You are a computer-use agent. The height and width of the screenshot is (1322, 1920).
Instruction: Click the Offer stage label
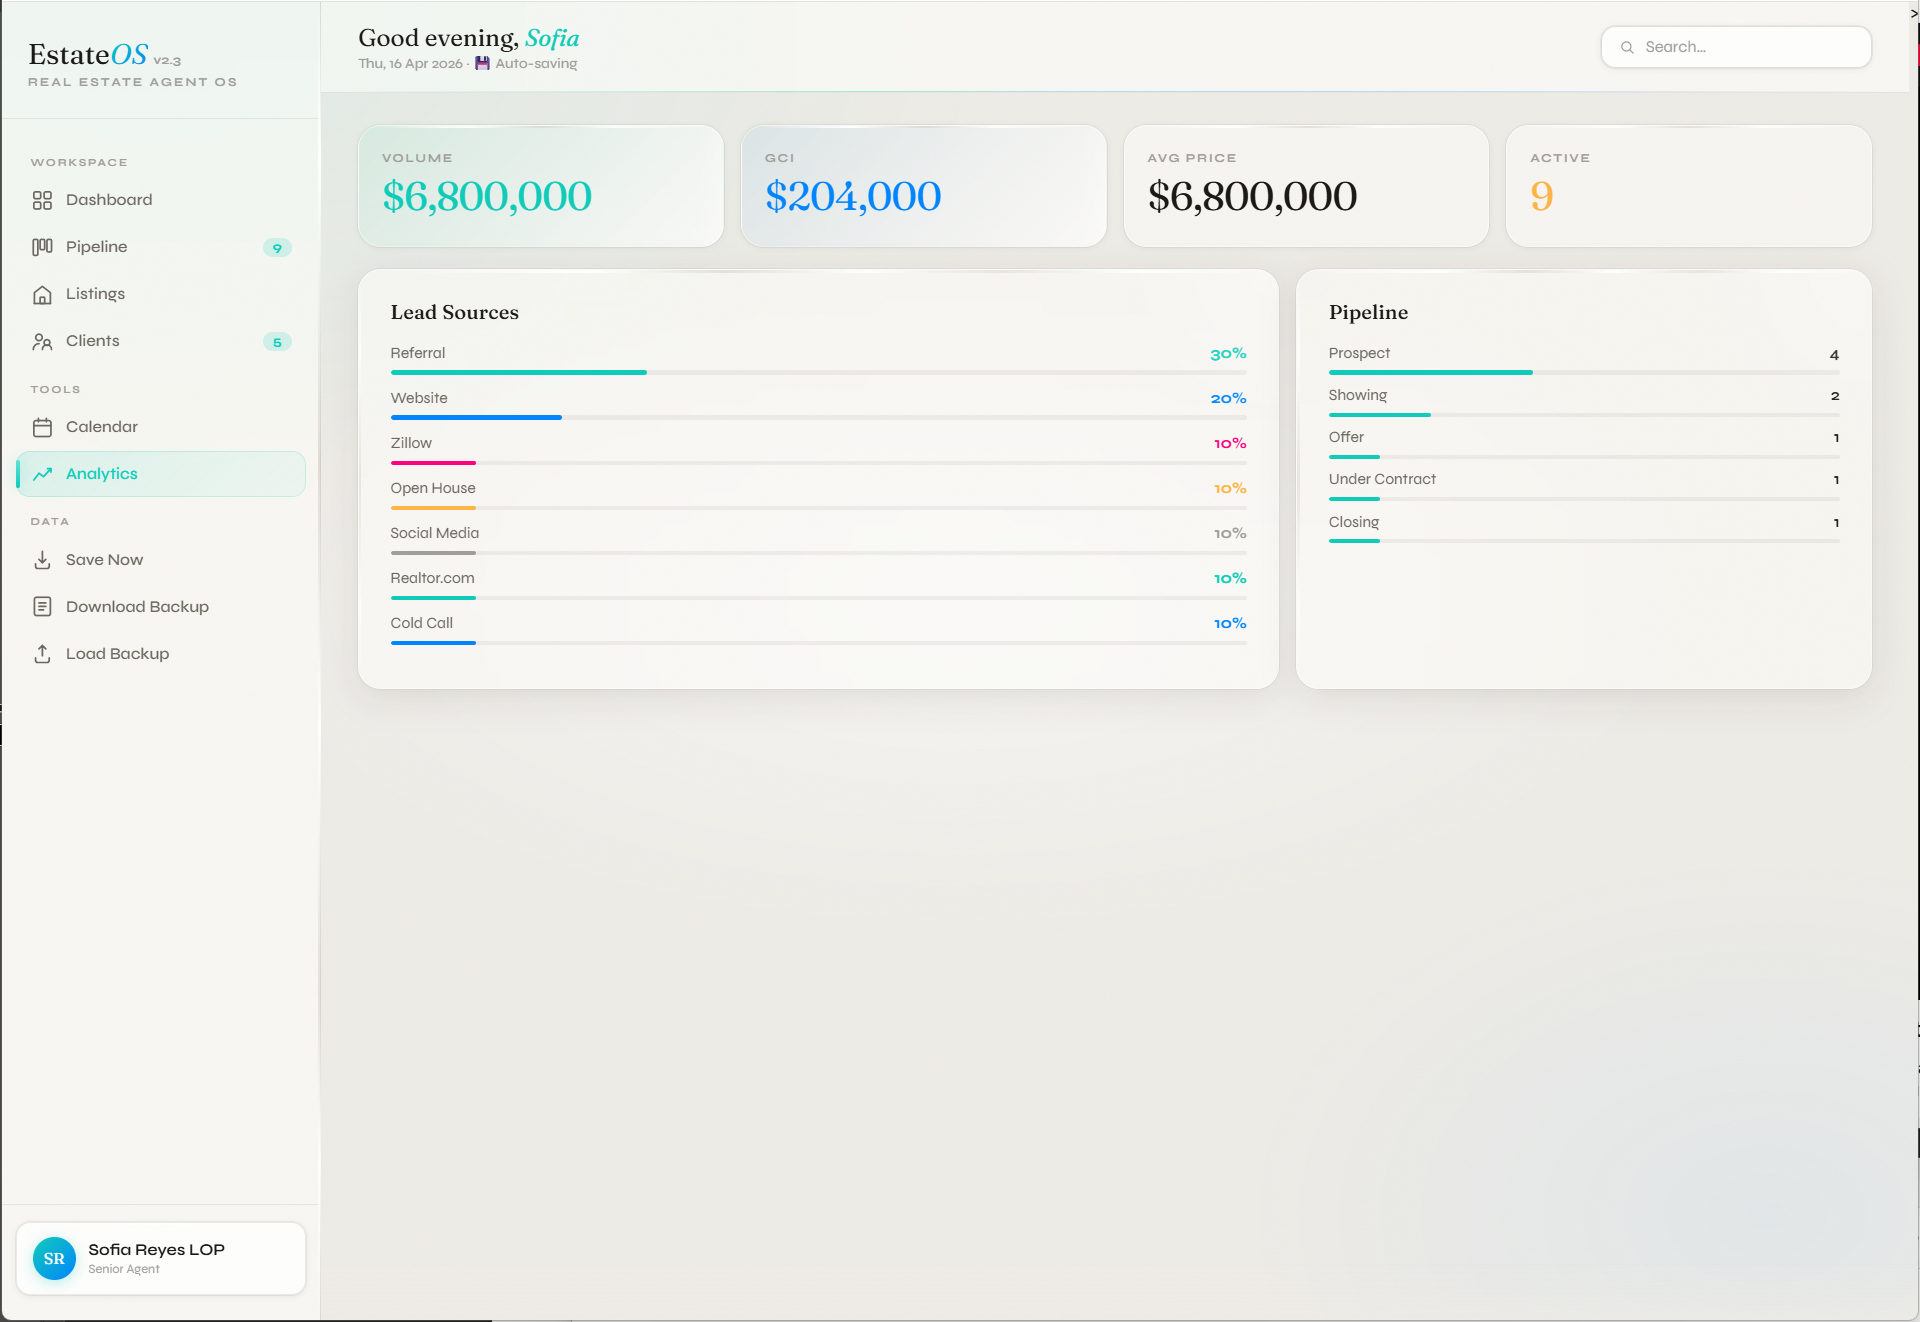pos(1346,437)
